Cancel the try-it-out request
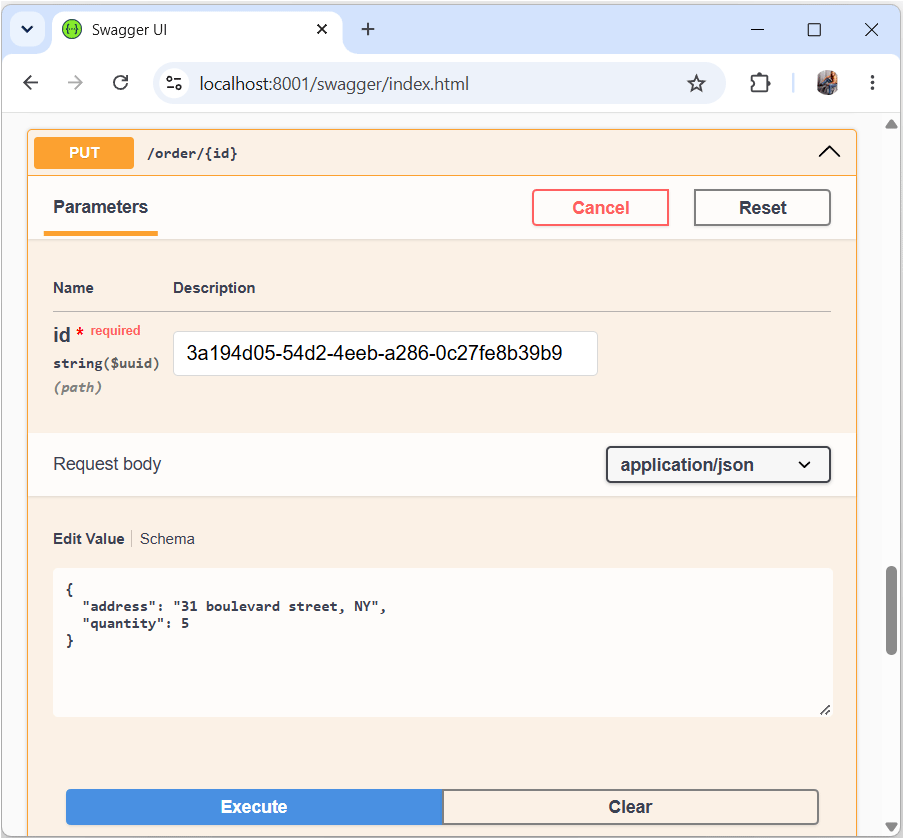Viewport: 903px width, 838px height. click(600, 207)
